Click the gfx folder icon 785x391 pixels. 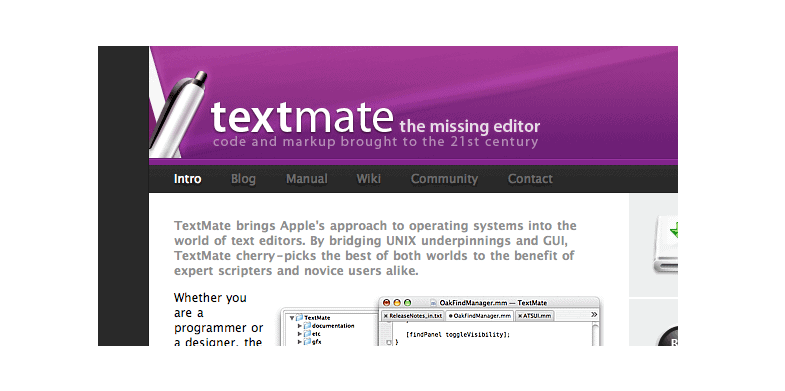click(x=307, y=341)
